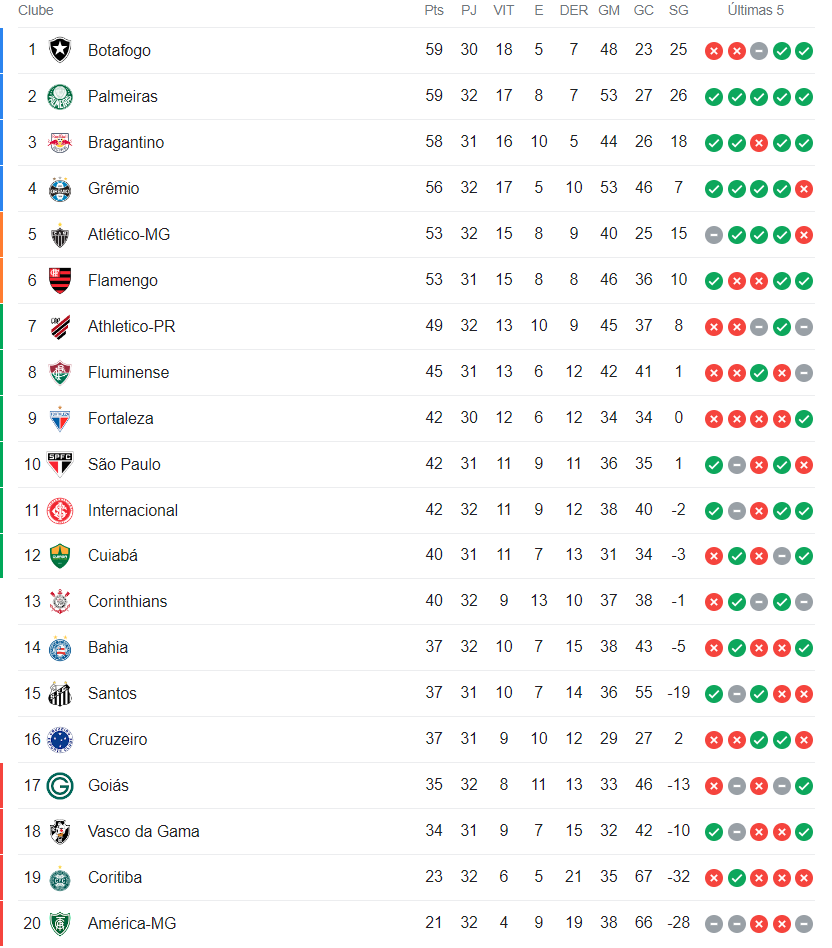The image size is (832, 948).
Task: Open the Athletico-PR team link
Action: click(131, 326)
